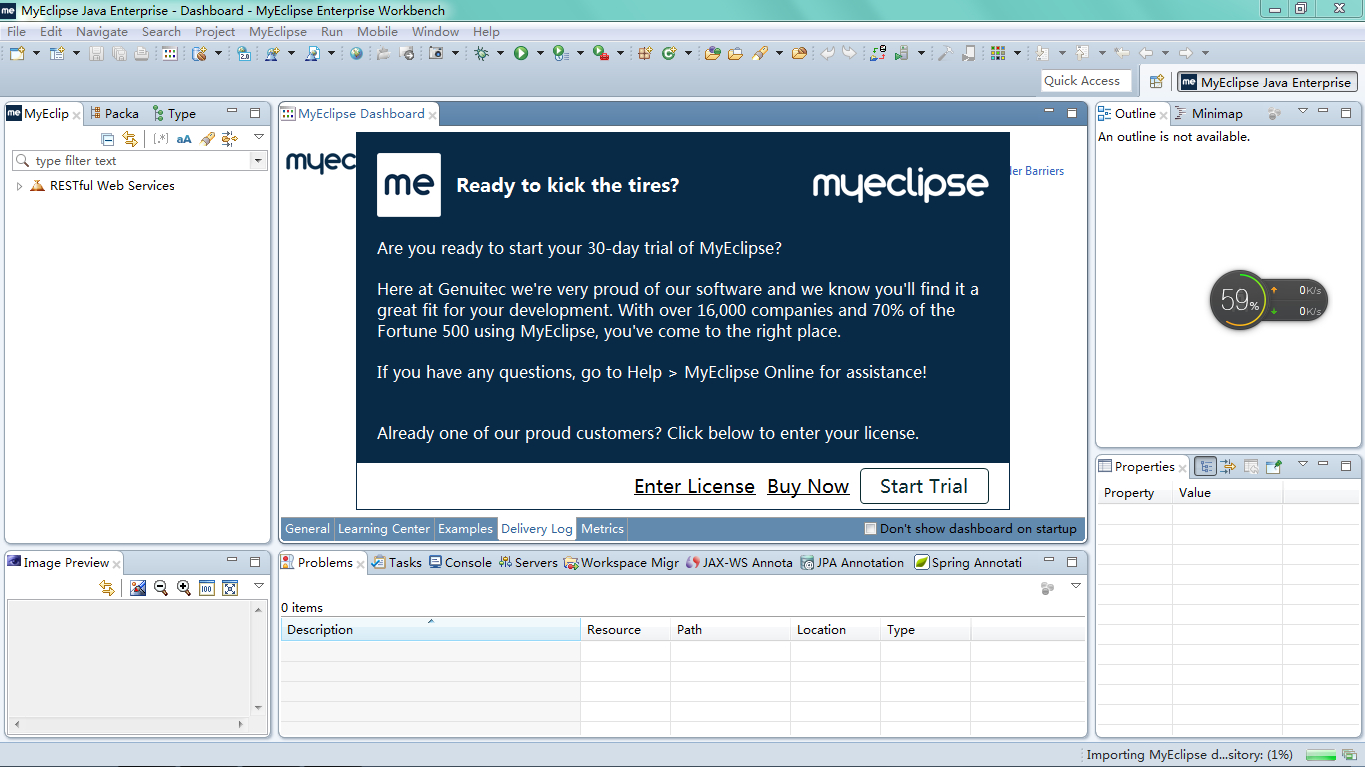Click the Save toolbar icon
The height and width of the screenshot is (767, 1365).
point(96,53)
